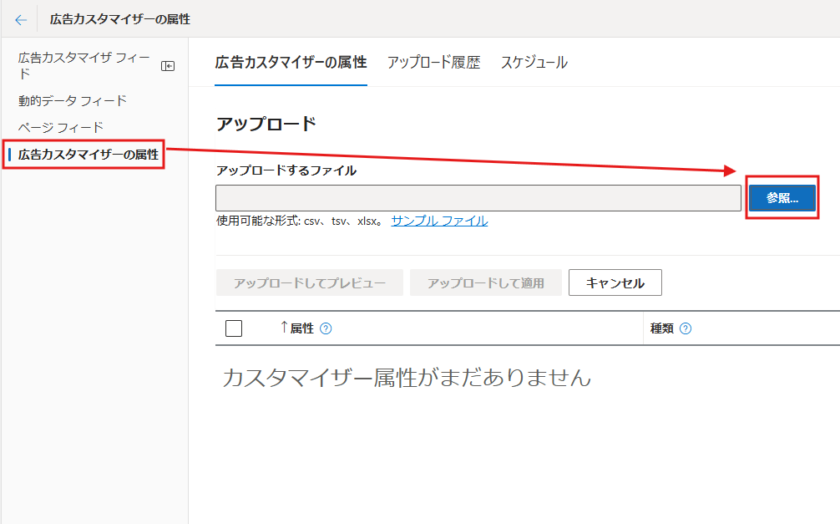Viewport: 840px width, 524px height.
Task: Click the back arrow icon
Action: pos(21,19)
